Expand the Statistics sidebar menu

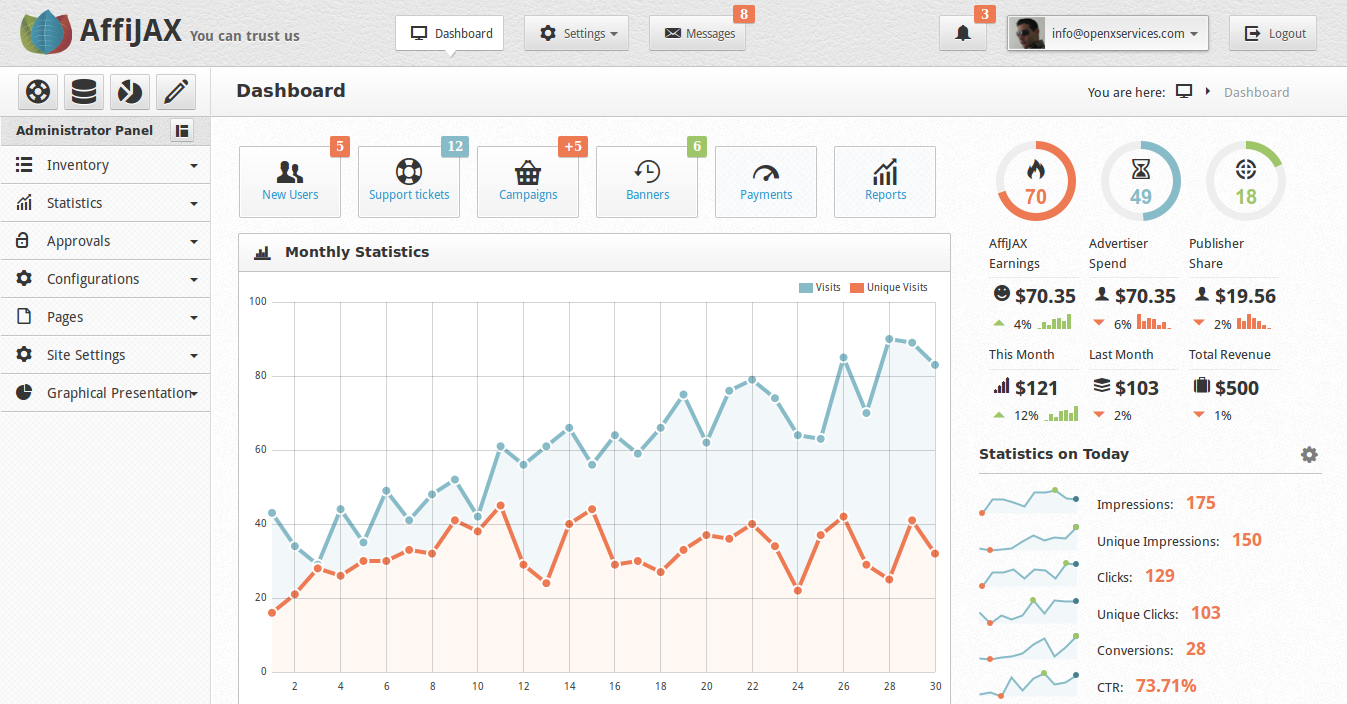105,203
